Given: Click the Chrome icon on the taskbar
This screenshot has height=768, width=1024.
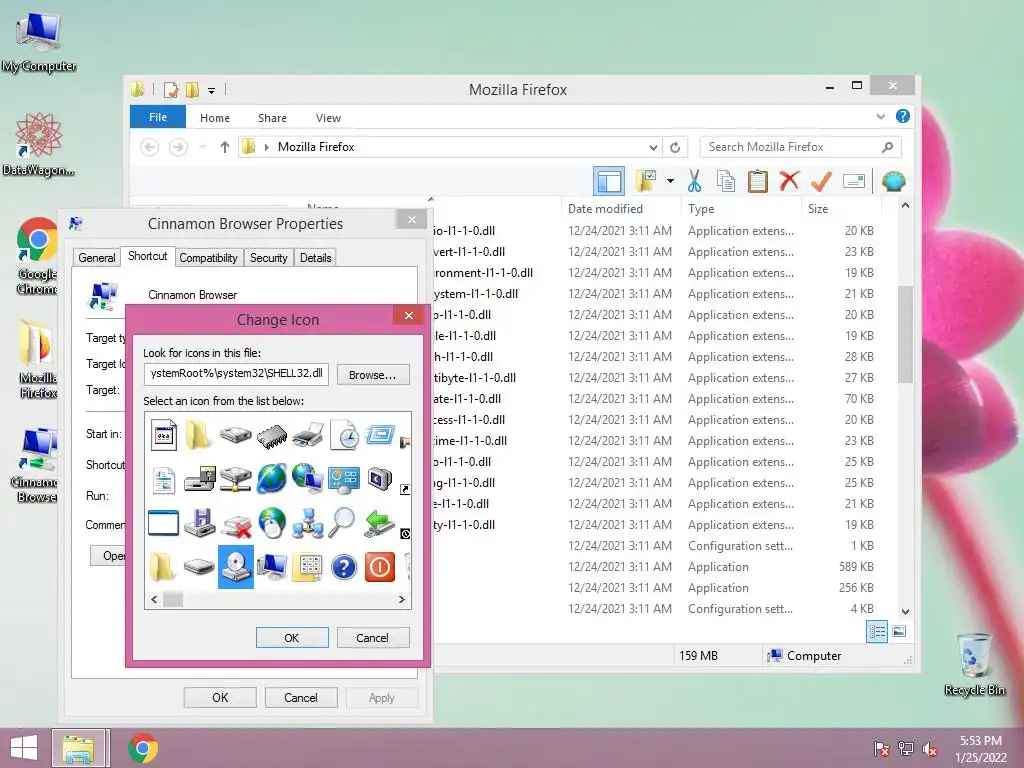Looking at the screenshot, I should click(143, 748).
